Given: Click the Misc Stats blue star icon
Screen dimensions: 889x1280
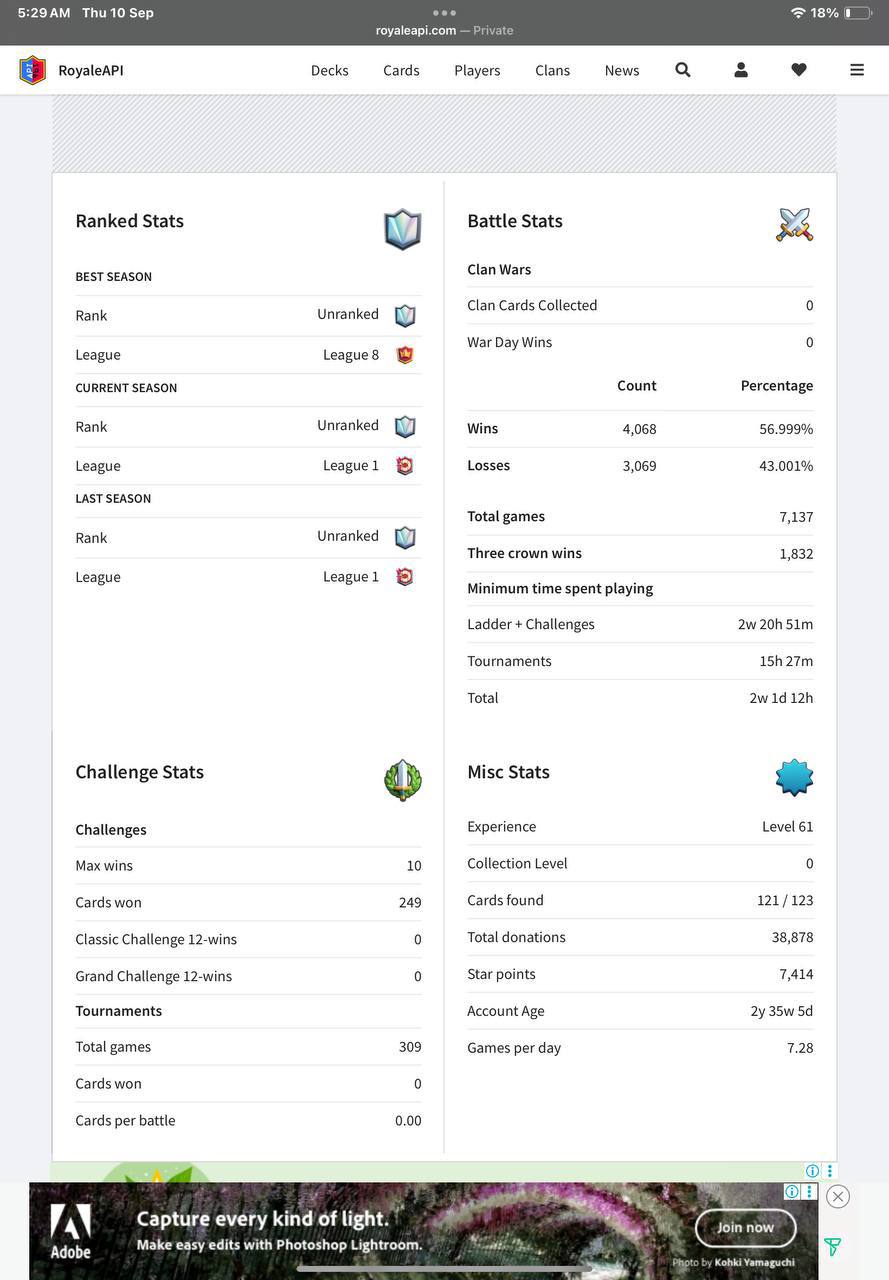Looking at the screenshot, I should tap(795, 777).
